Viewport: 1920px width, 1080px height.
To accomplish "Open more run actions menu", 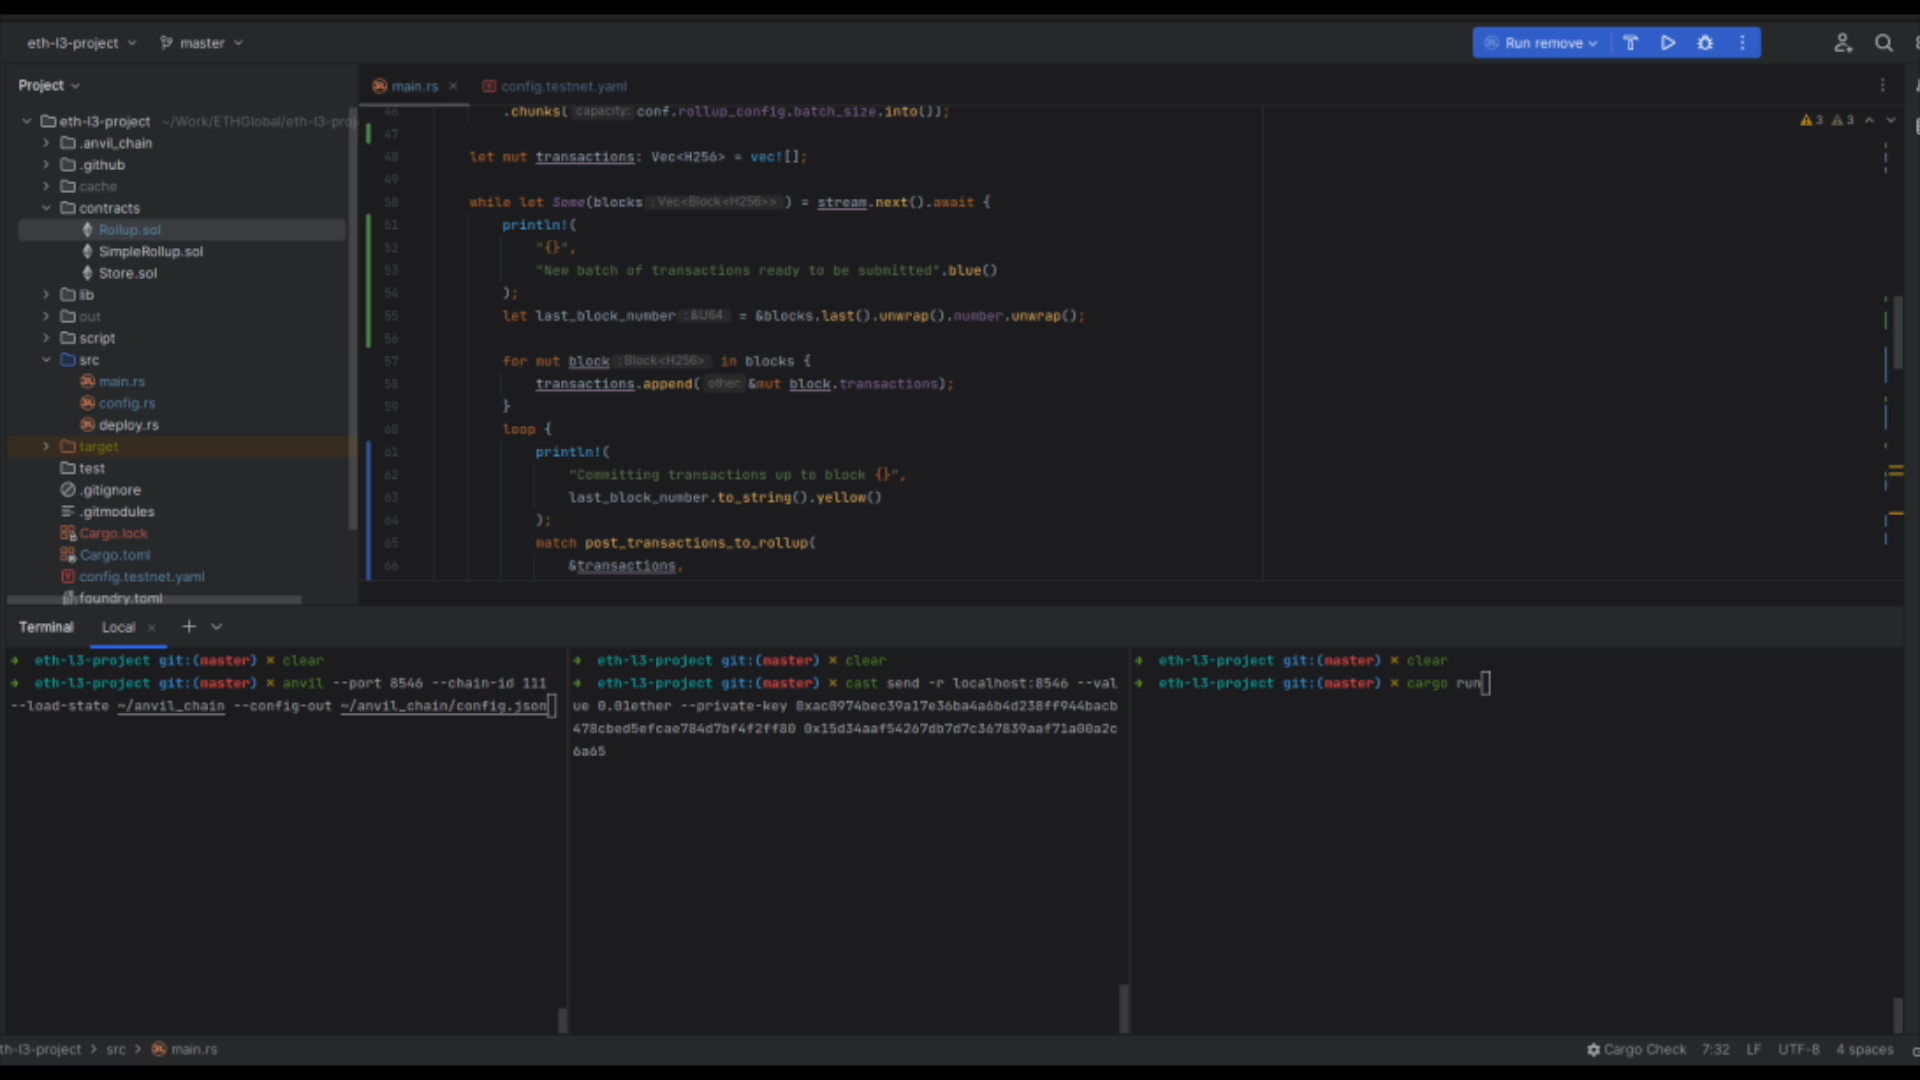I will [1742, 43].
